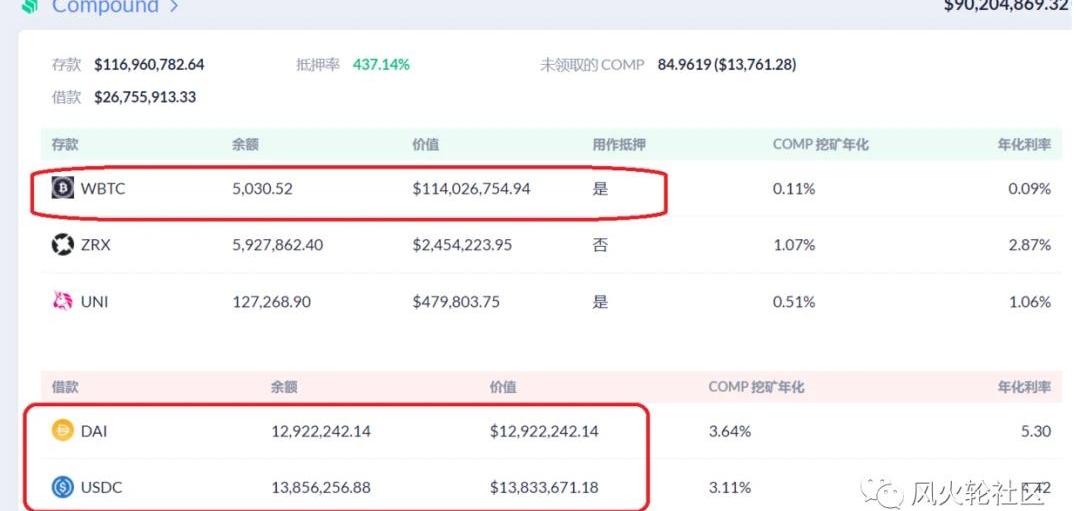Click borrows table 余额 header
1080x511 pixels.
[284, 387]
